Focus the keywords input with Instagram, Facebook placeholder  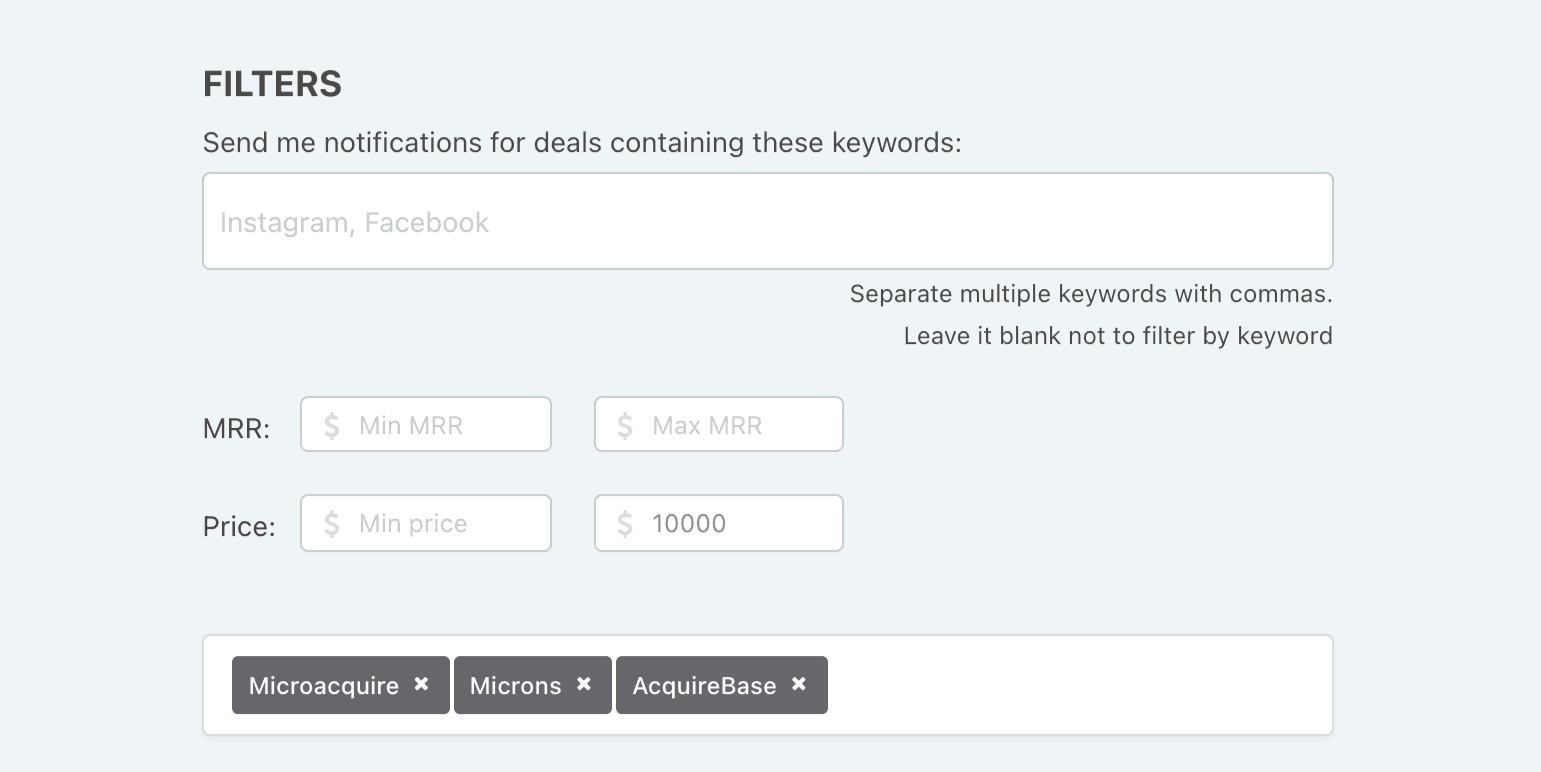click(767, 222)
